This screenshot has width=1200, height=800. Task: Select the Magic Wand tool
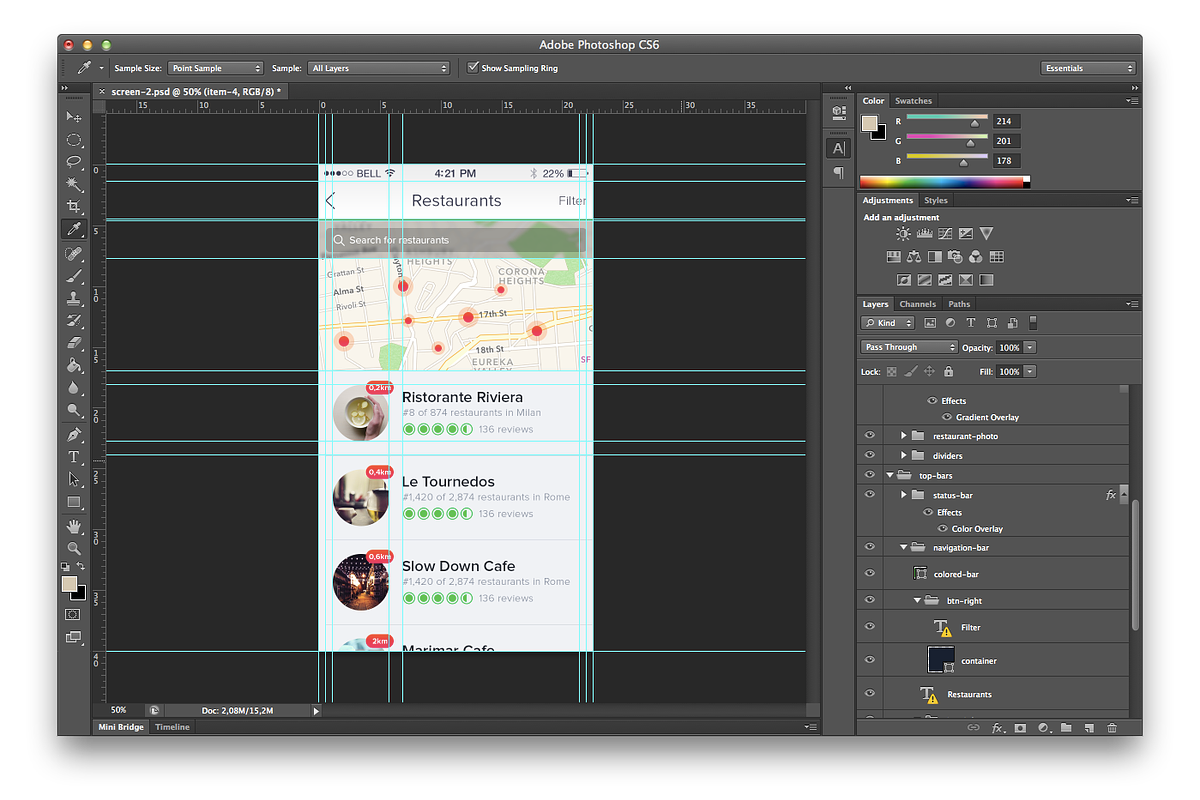tap(73, 184)
